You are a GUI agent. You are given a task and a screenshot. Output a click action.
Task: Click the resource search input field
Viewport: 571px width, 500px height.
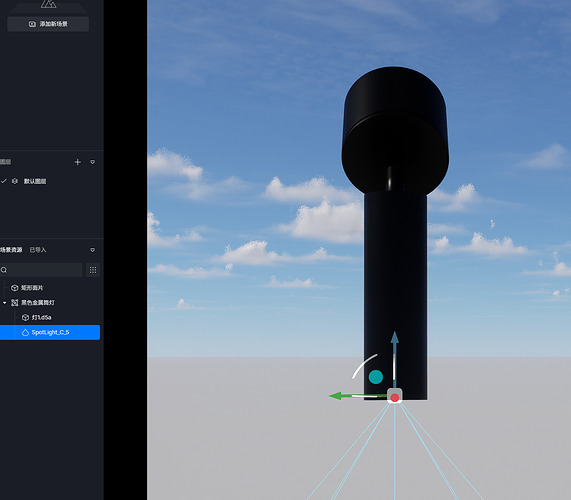pos(41,270)
